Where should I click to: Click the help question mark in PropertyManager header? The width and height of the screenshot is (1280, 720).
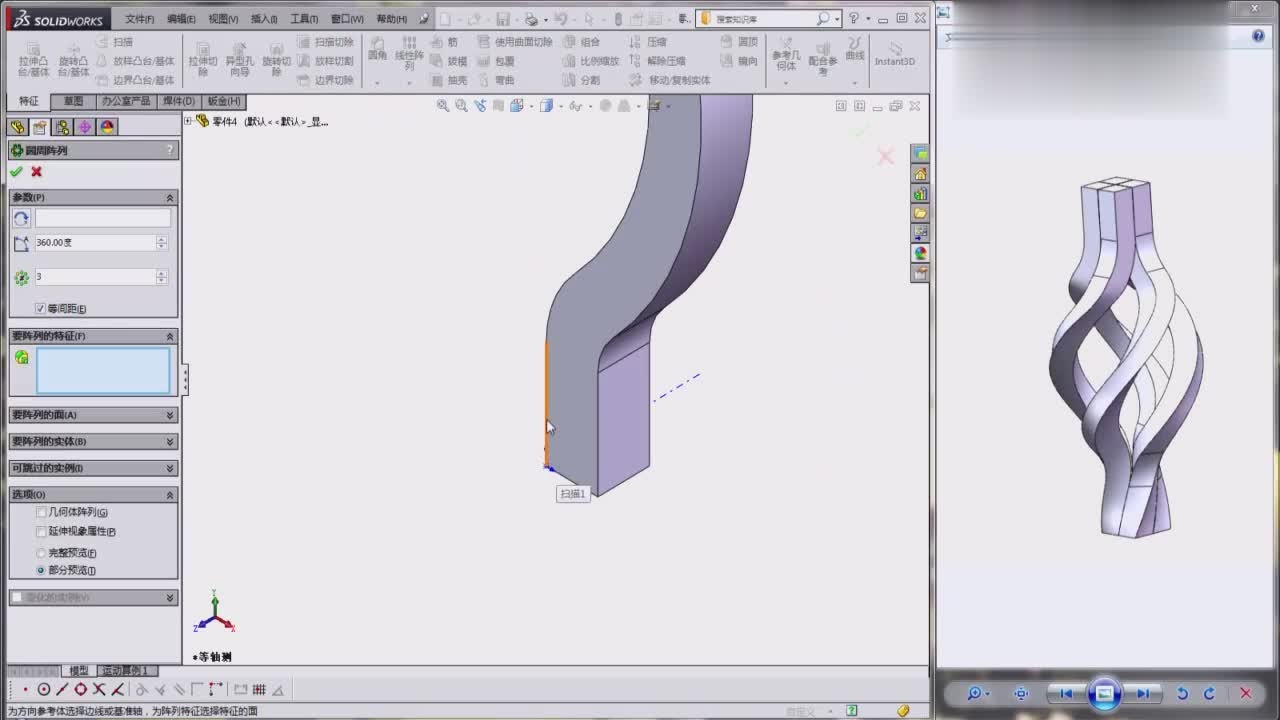(x=170, y=150)
